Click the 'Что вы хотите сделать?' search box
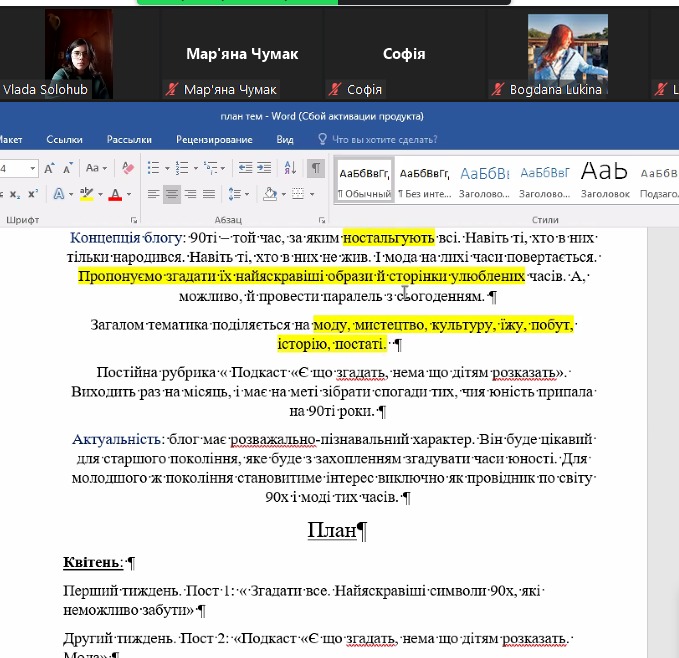Image resolution: width=679 pixels, height=658 pixels. (385, 140)
